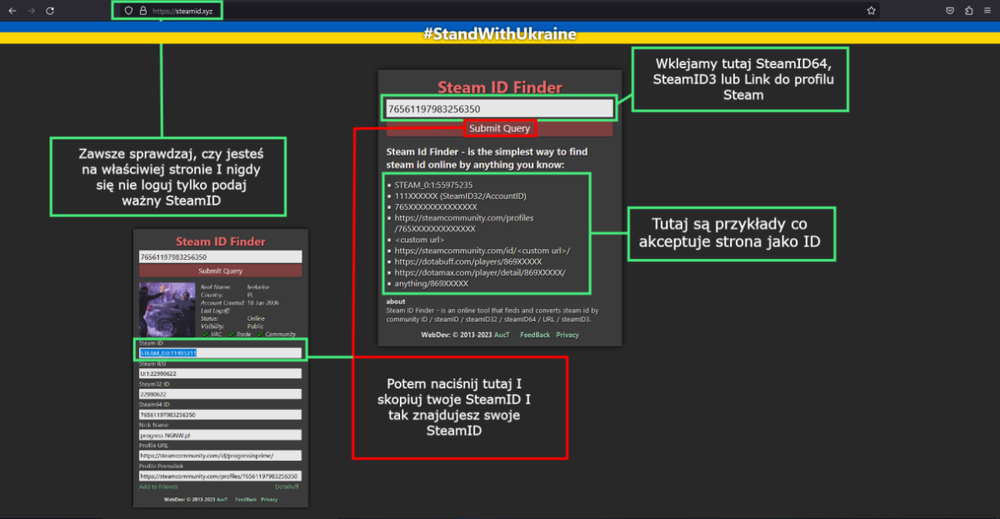This screenshot has width=1000, height=519.
Task: Click the Profile Permalink field
Action: pyautogui.click(x=220, y=476)
